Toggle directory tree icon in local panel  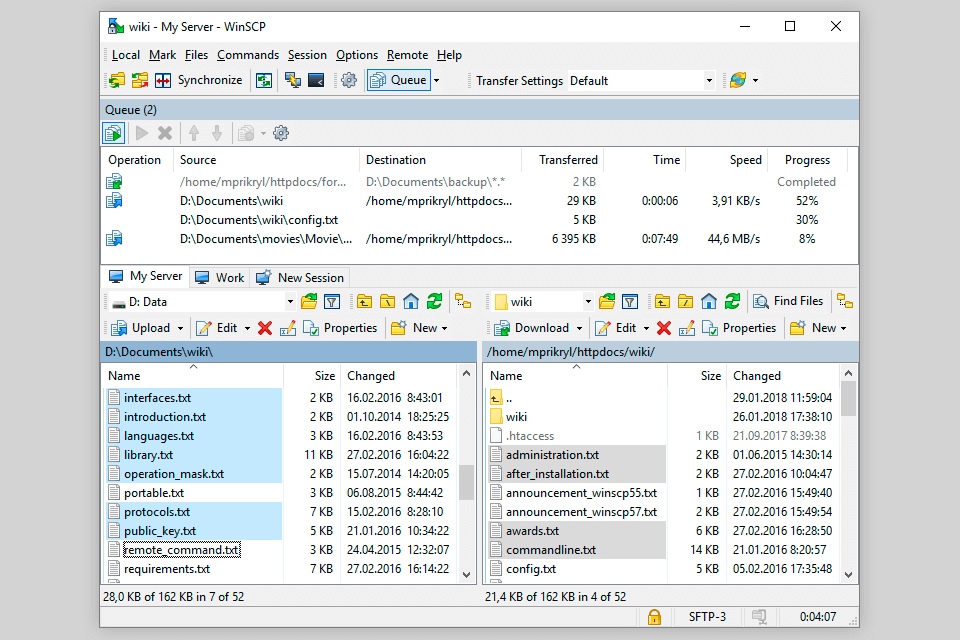pos(463,301)
